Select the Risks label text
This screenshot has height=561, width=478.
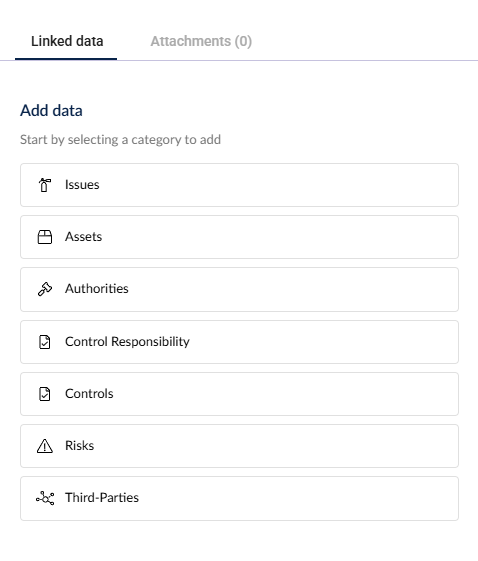pyautogui.click(x=79, y=445)
